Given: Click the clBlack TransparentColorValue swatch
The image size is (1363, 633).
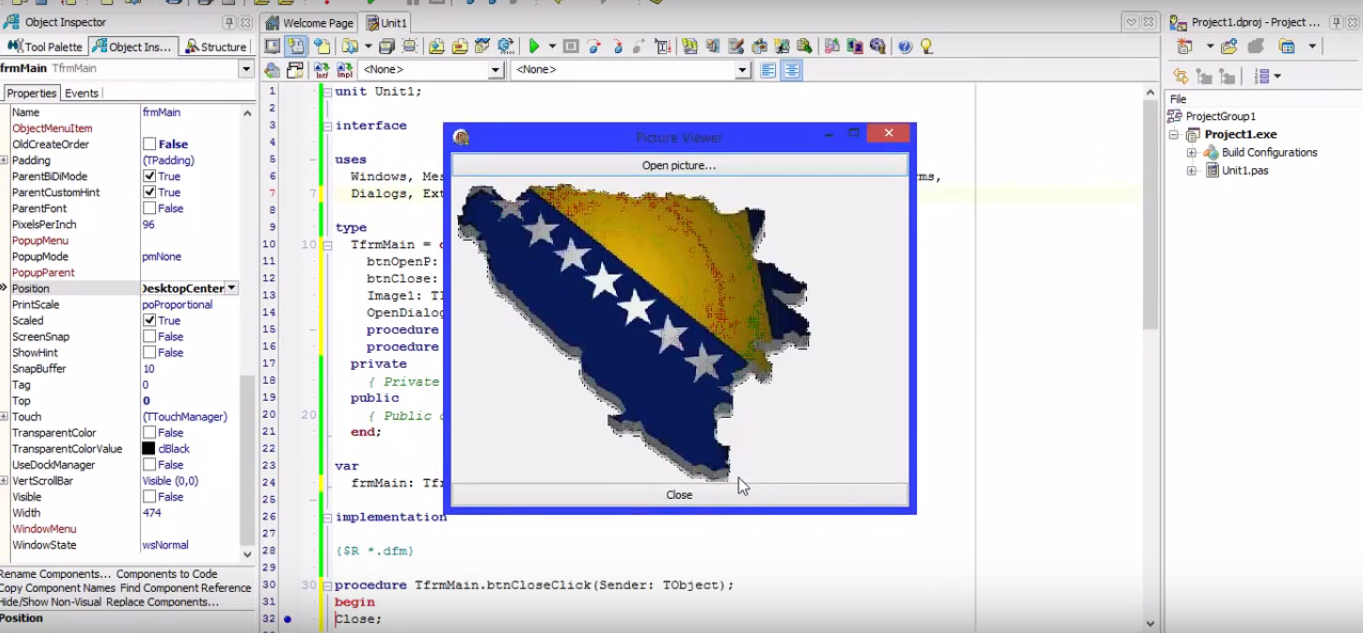Looking at the screenshot, I should tap(149, 449).
